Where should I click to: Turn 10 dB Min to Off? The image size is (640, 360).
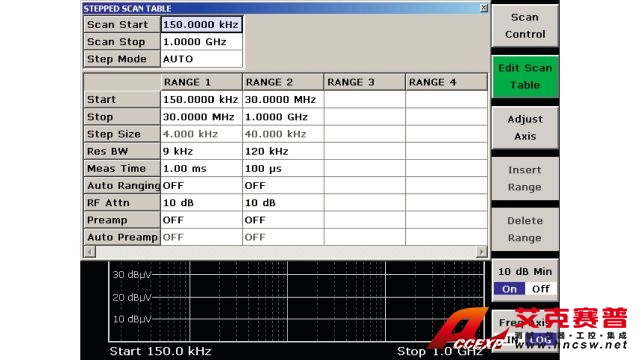[x=540, y=289]
